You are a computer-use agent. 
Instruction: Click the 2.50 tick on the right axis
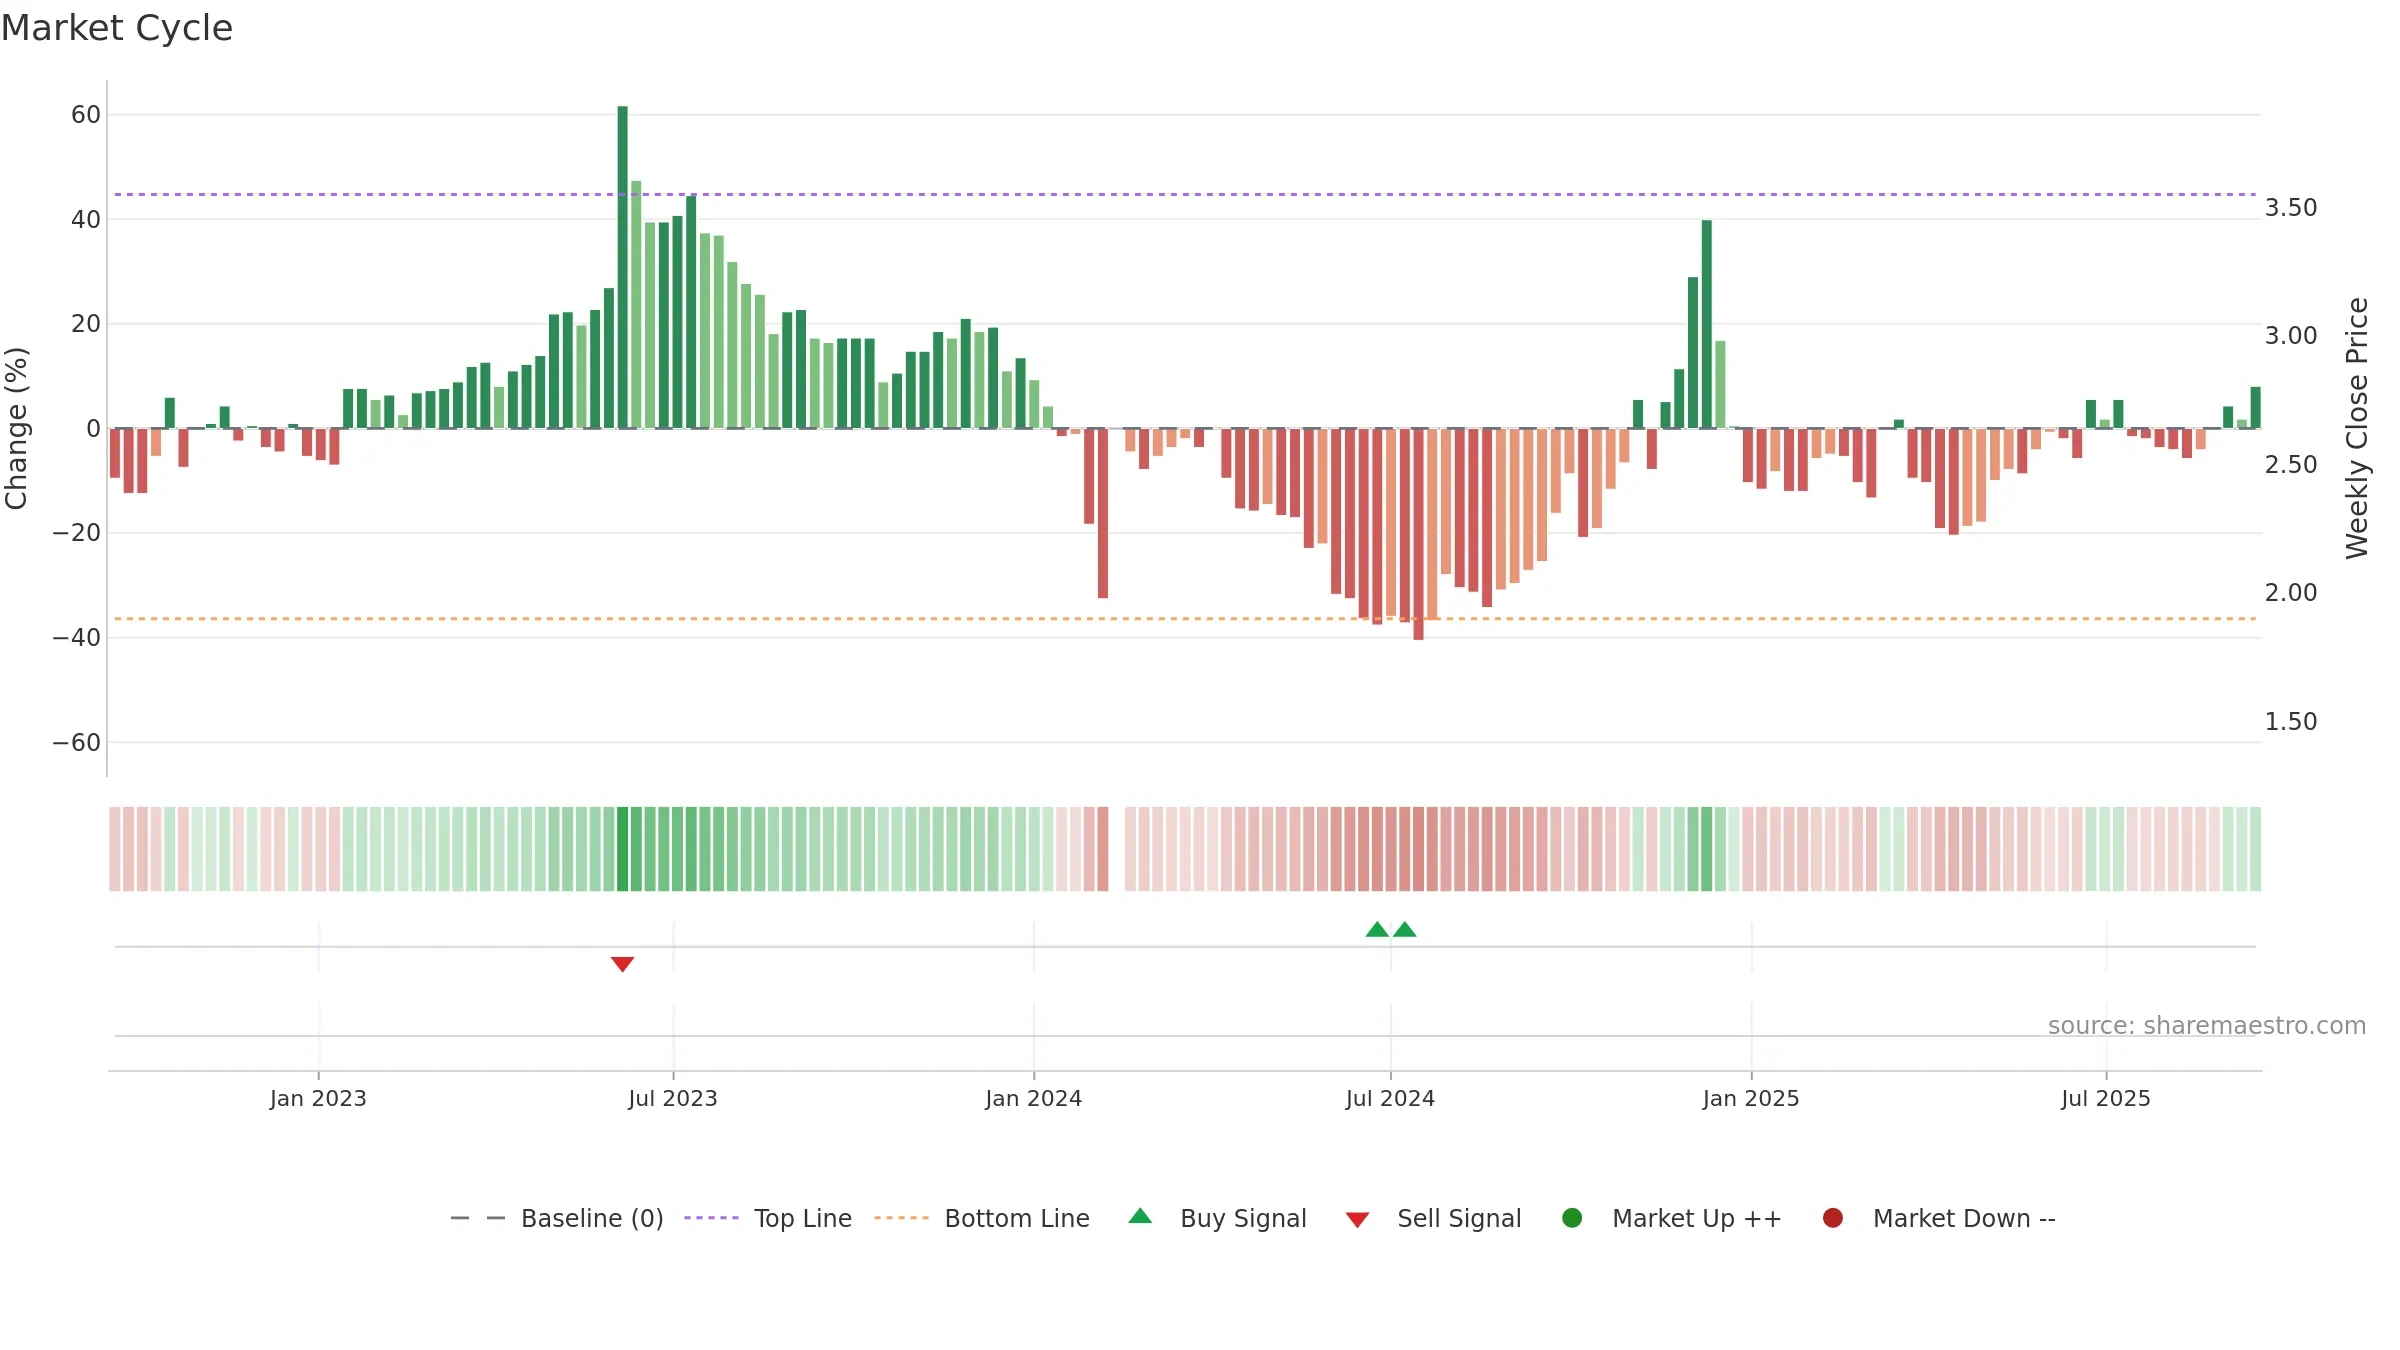(2291, 465)
